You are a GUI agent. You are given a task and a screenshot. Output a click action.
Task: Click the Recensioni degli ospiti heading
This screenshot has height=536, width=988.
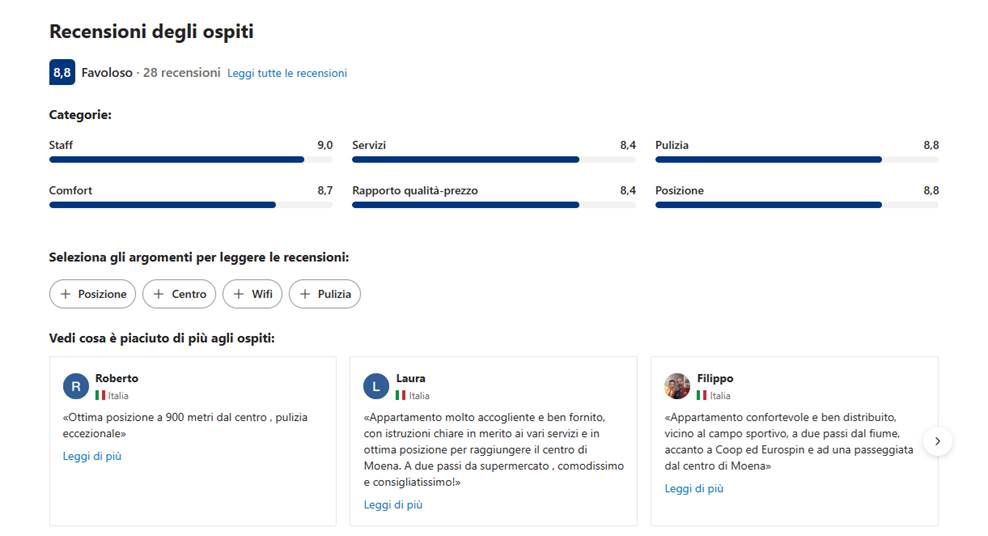click(151, 31)
